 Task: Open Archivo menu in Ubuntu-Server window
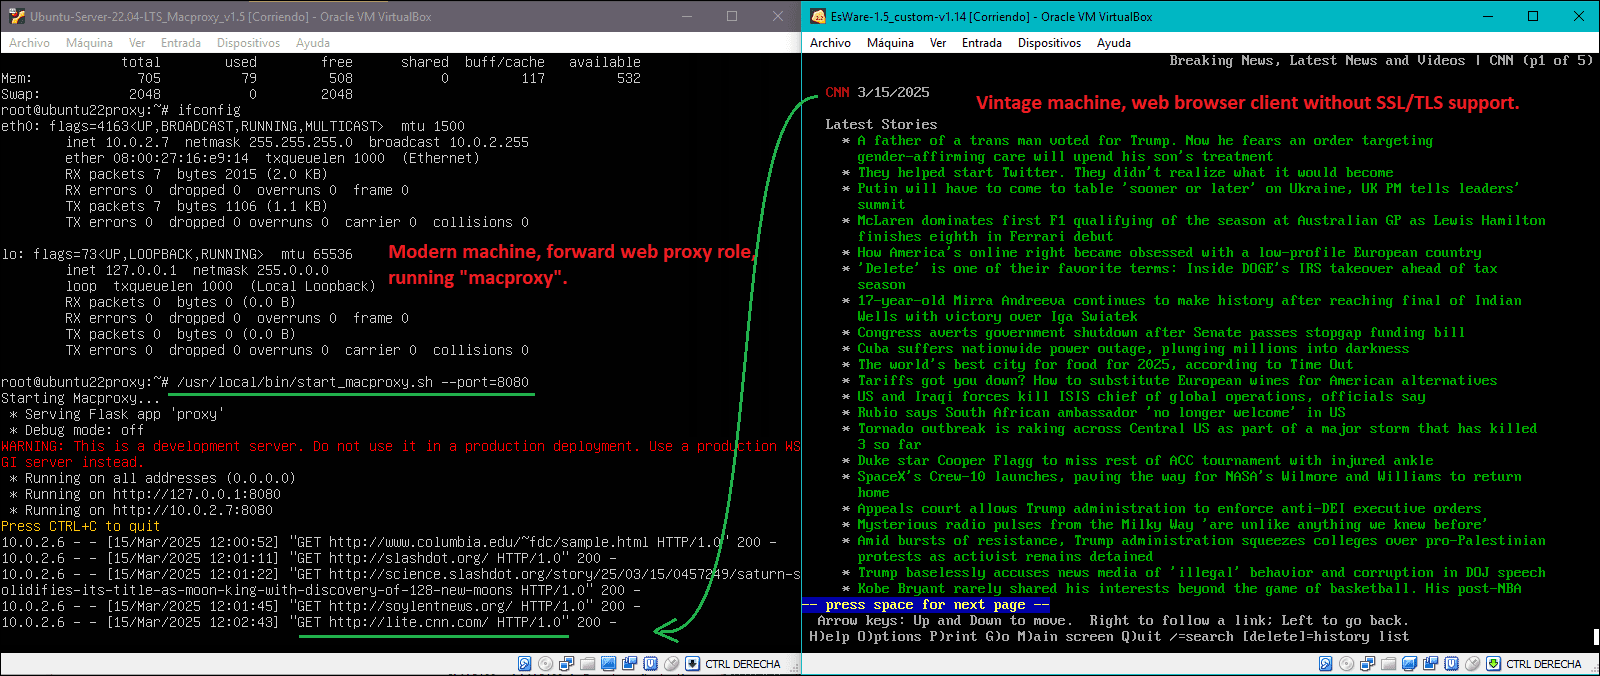coord(29,43)
